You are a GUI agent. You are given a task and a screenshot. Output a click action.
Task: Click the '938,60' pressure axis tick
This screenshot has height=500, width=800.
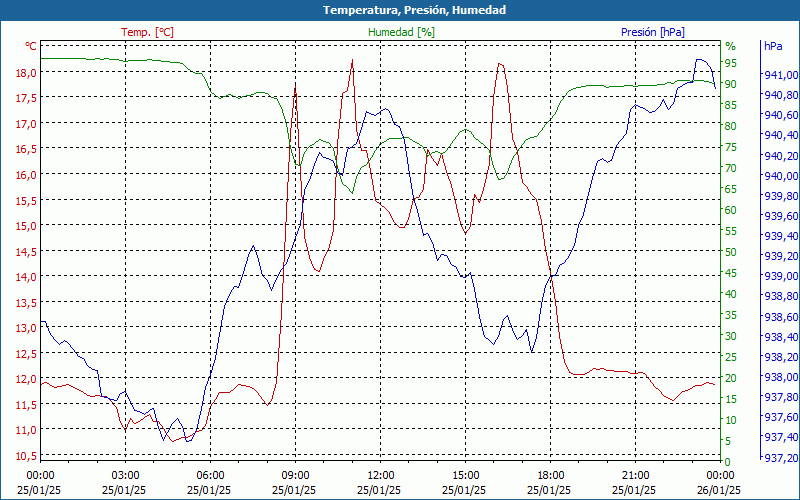point(781,317)
